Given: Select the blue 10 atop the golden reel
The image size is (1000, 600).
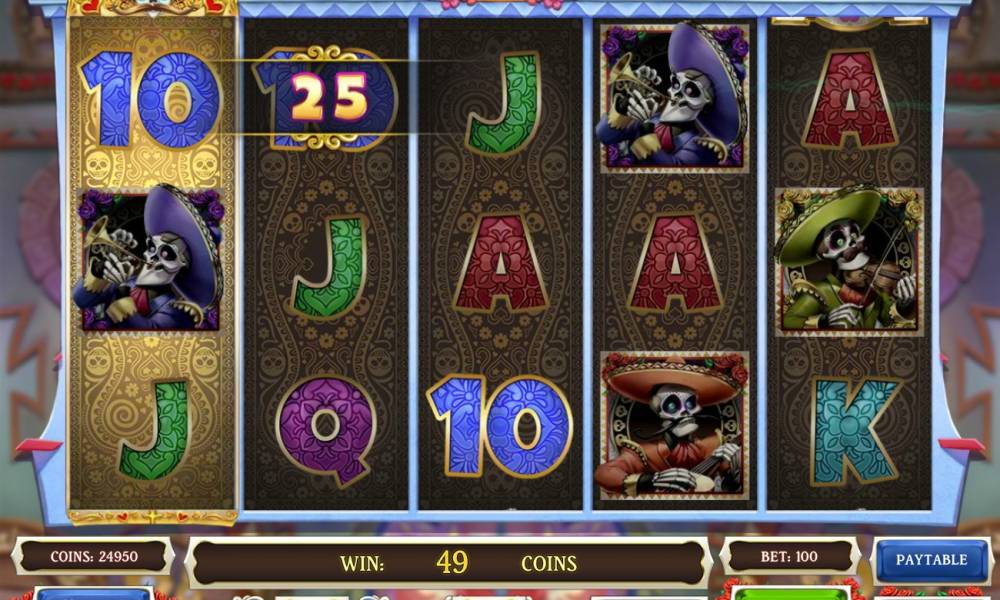Looking at the screenshot, I should (x=151, y=99).
